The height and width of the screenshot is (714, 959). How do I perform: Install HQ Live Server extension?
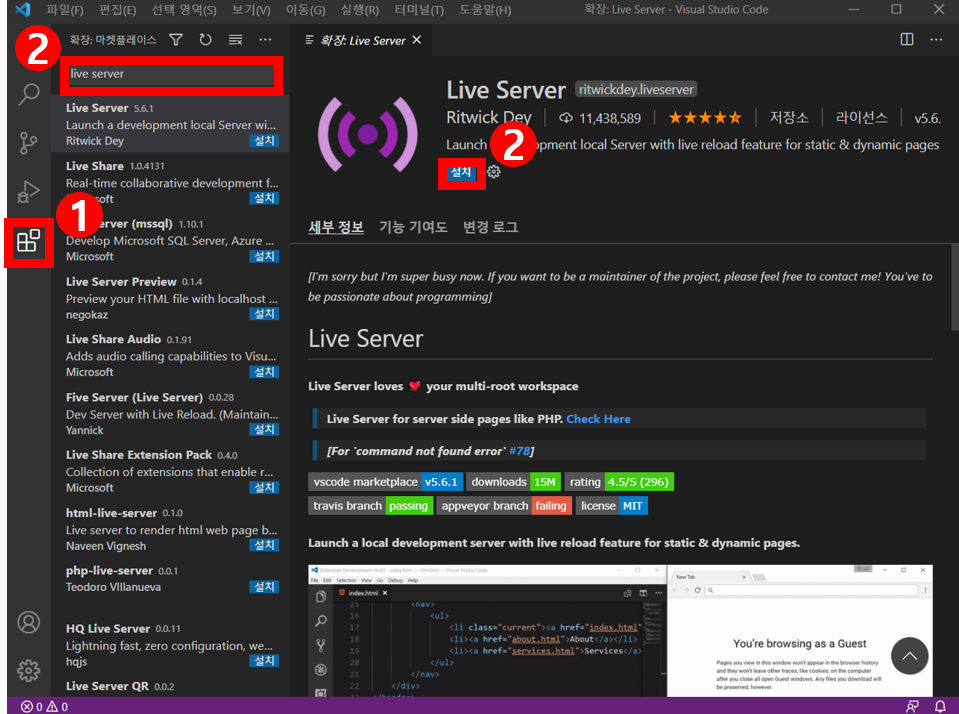(264, 661)
